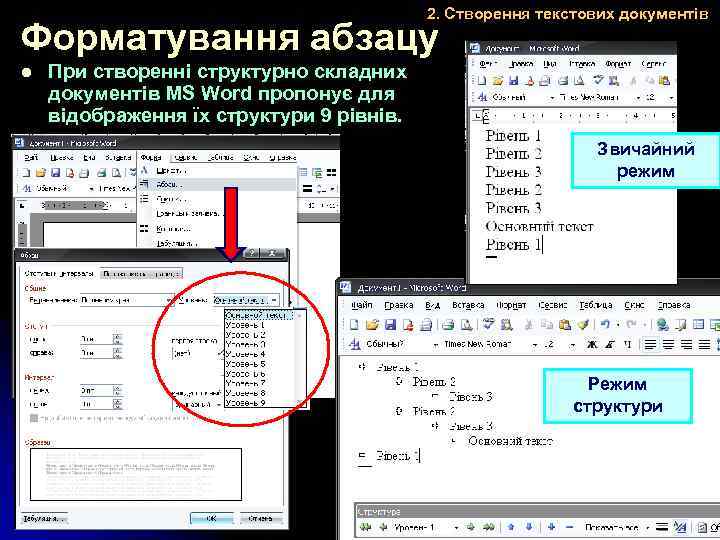
Task: Click Open folder icon in outline-mode Word window
Action: (372, 325)
